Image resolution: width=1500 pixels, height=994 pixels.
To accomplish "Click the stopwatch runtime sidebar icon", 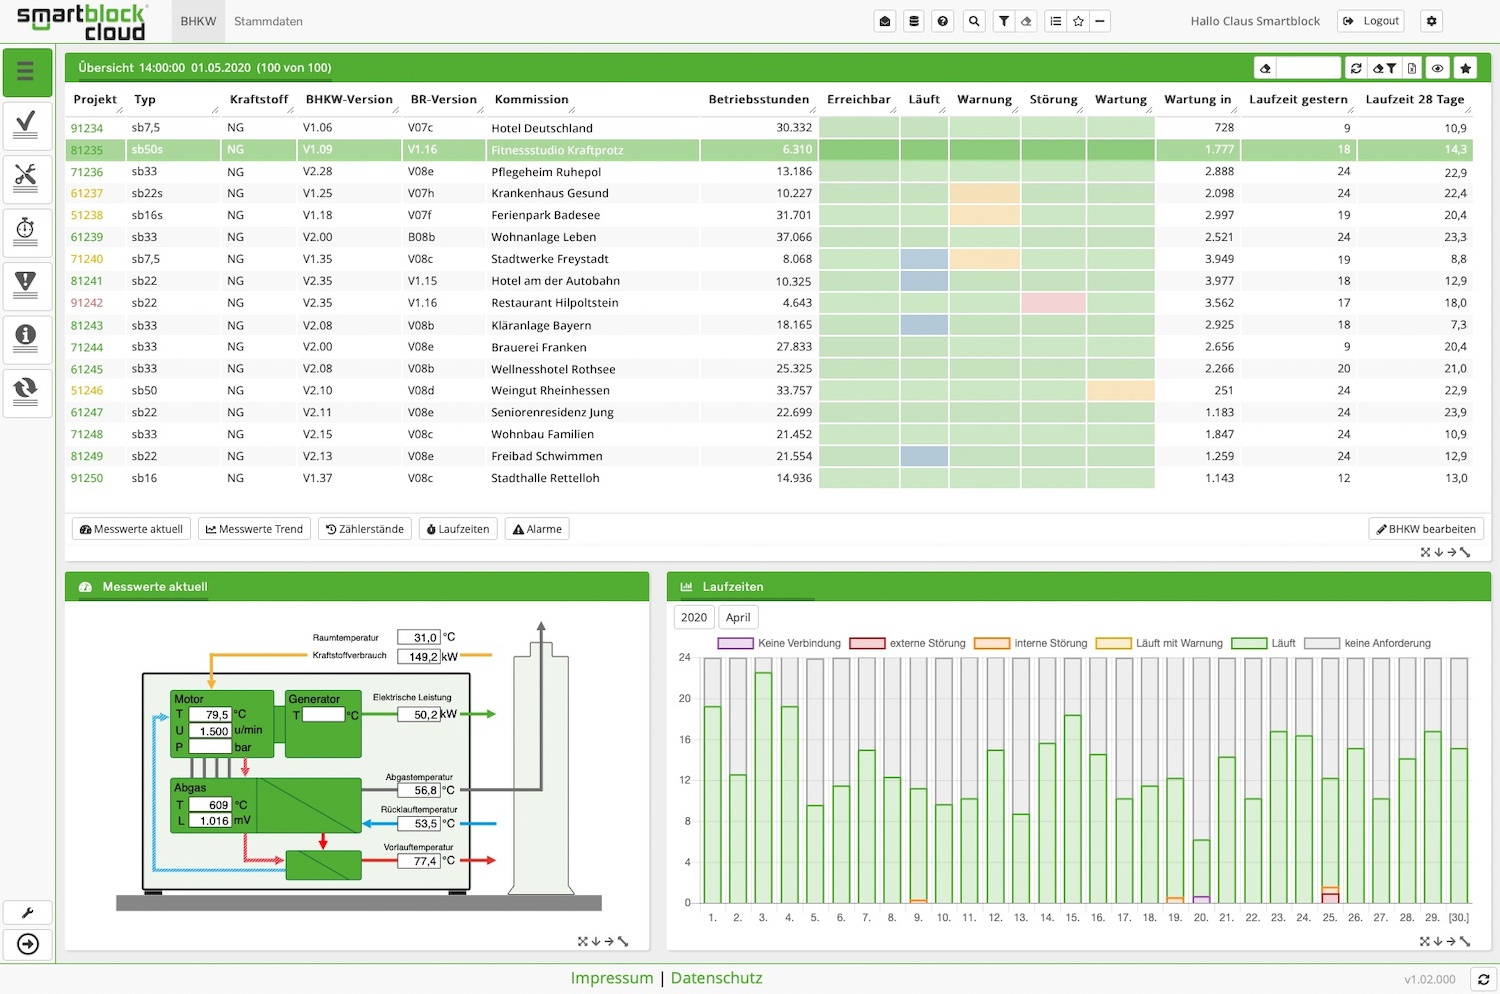I will (27, 230).
